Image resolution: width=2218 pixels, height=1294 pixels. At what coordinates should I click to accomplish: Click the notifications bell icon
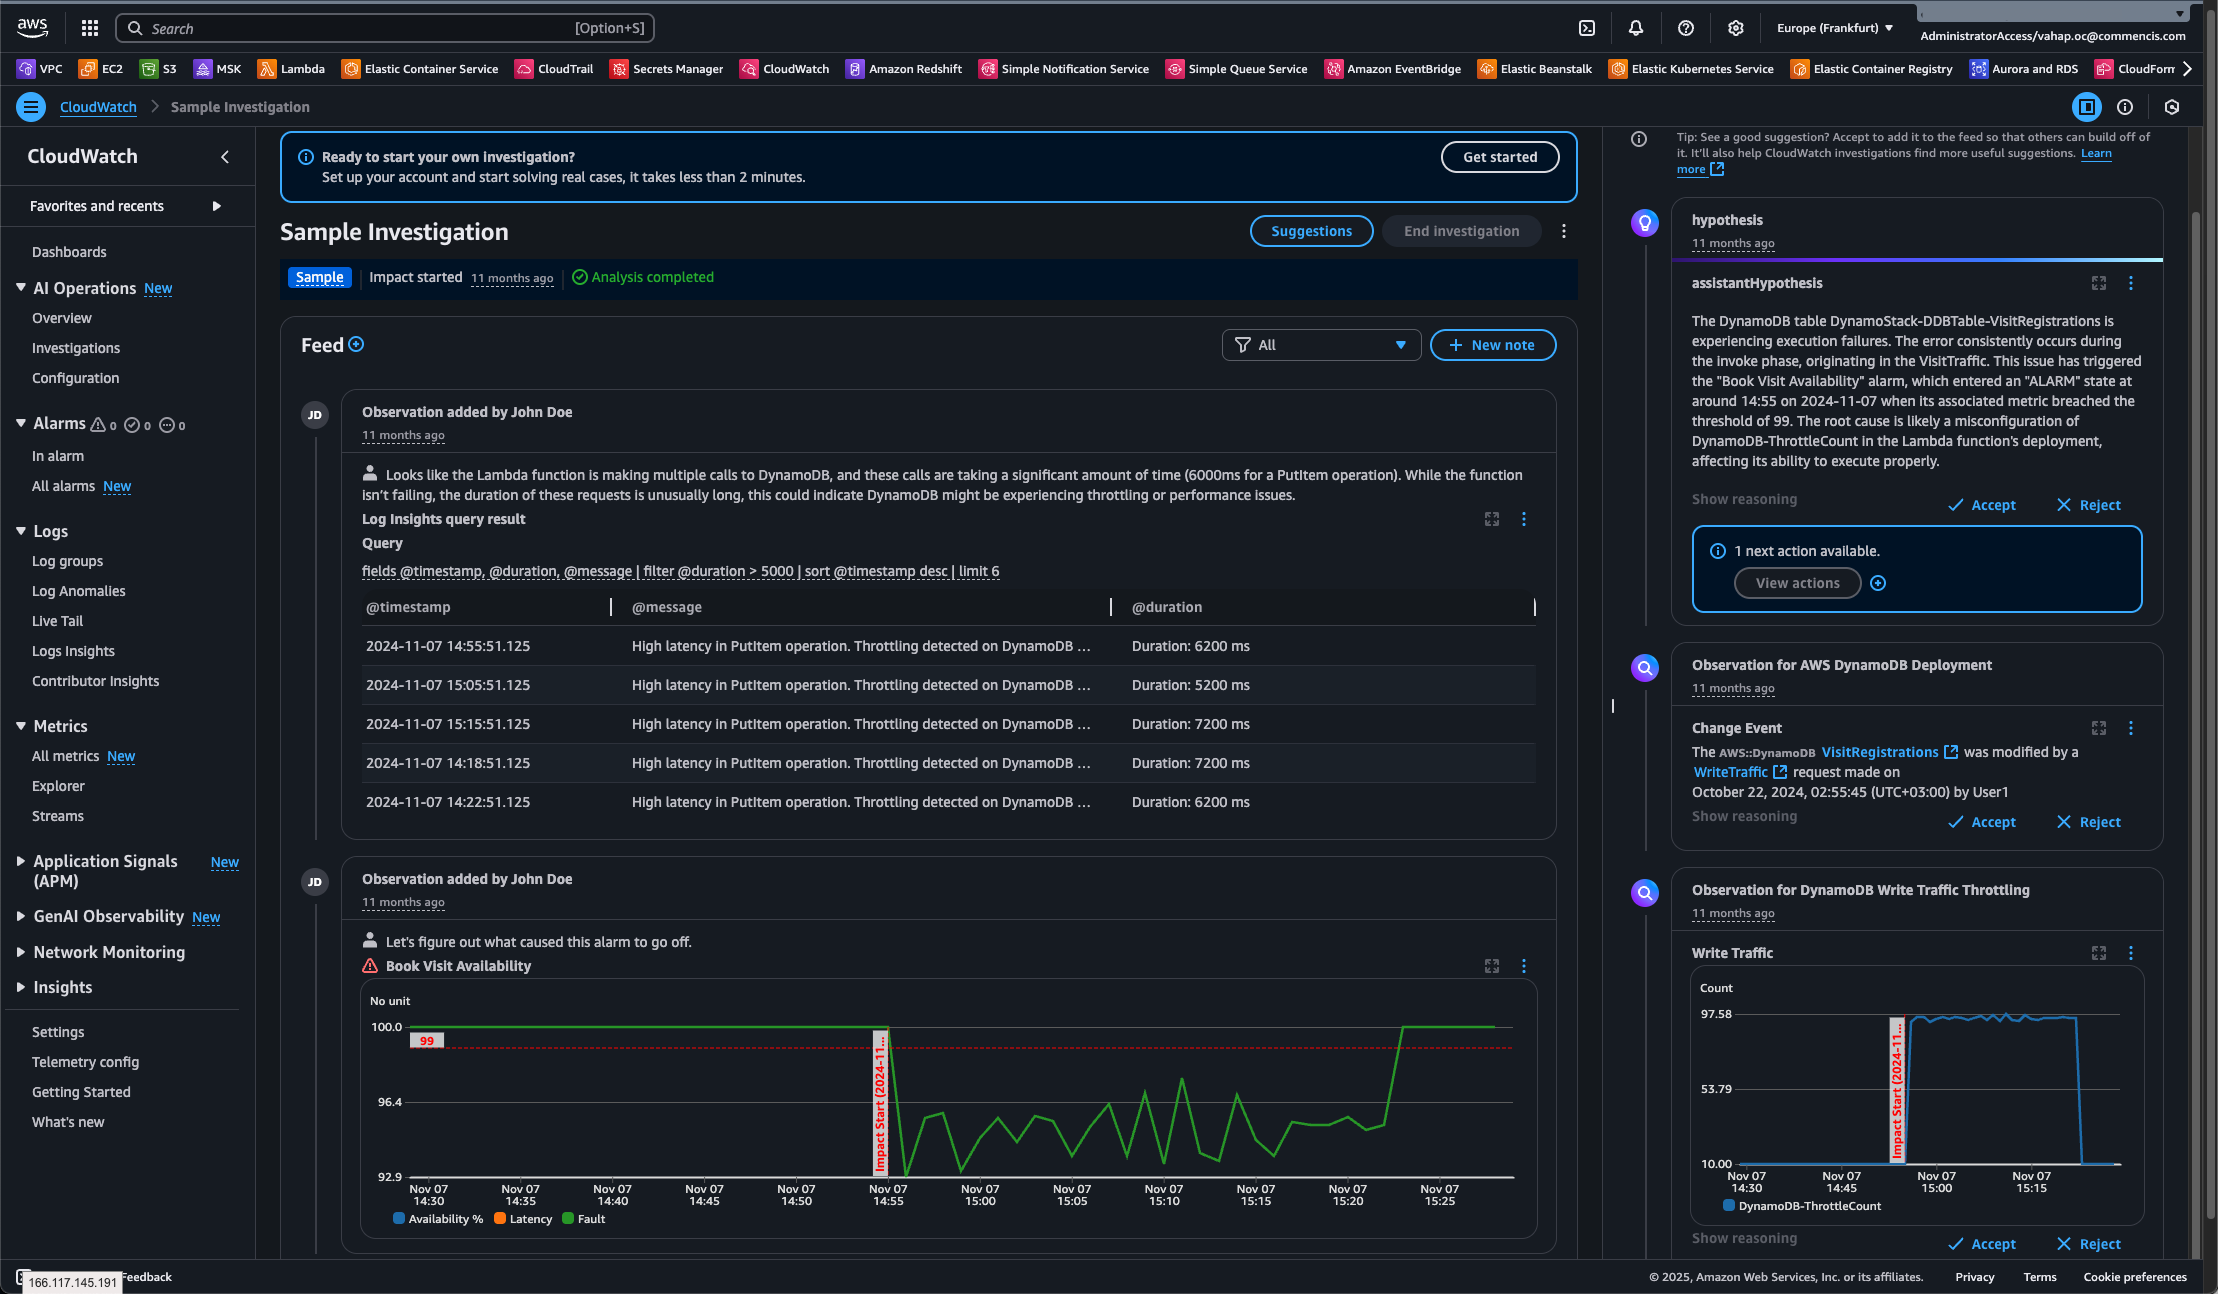pyautogui.click(x=1636, y=28)
